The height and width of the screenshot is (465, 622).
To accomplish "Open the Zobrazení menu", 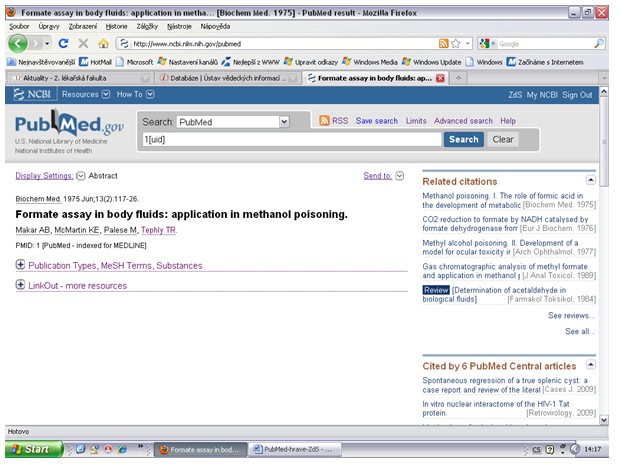I will [x=83, y=27].
